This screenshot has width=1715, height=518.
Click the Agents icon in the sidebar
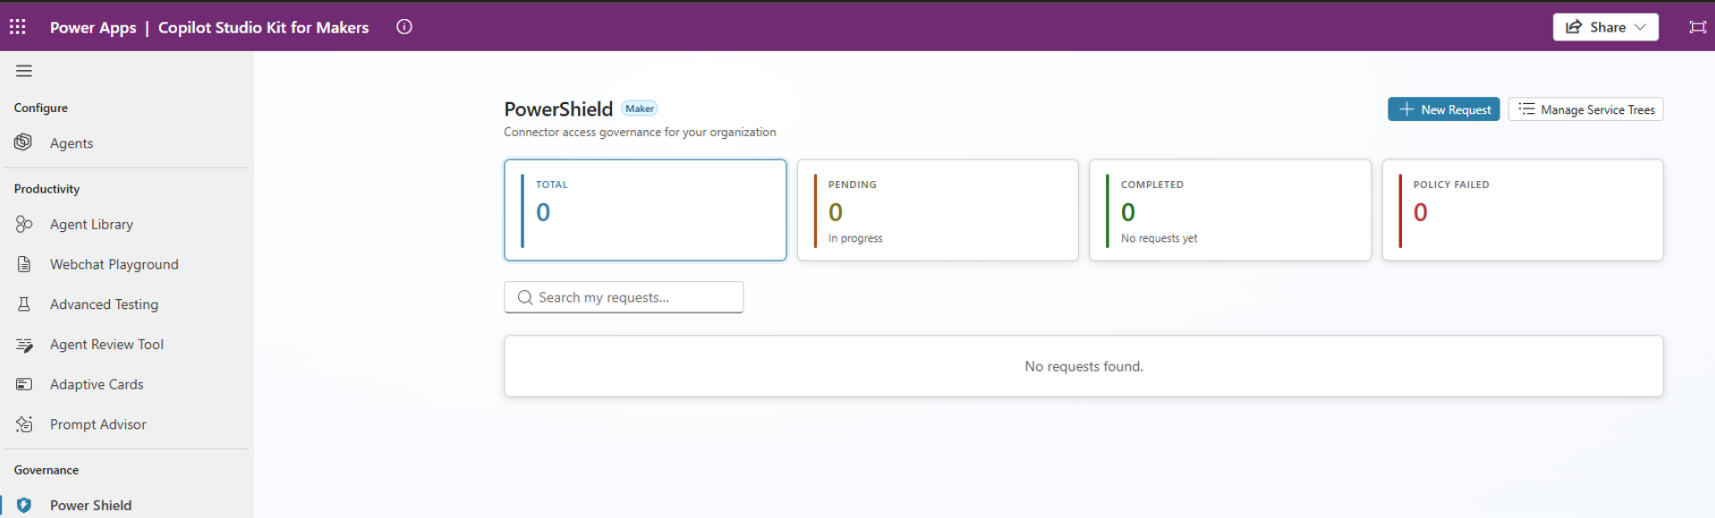pyautogui.click(x=23, y=143)
